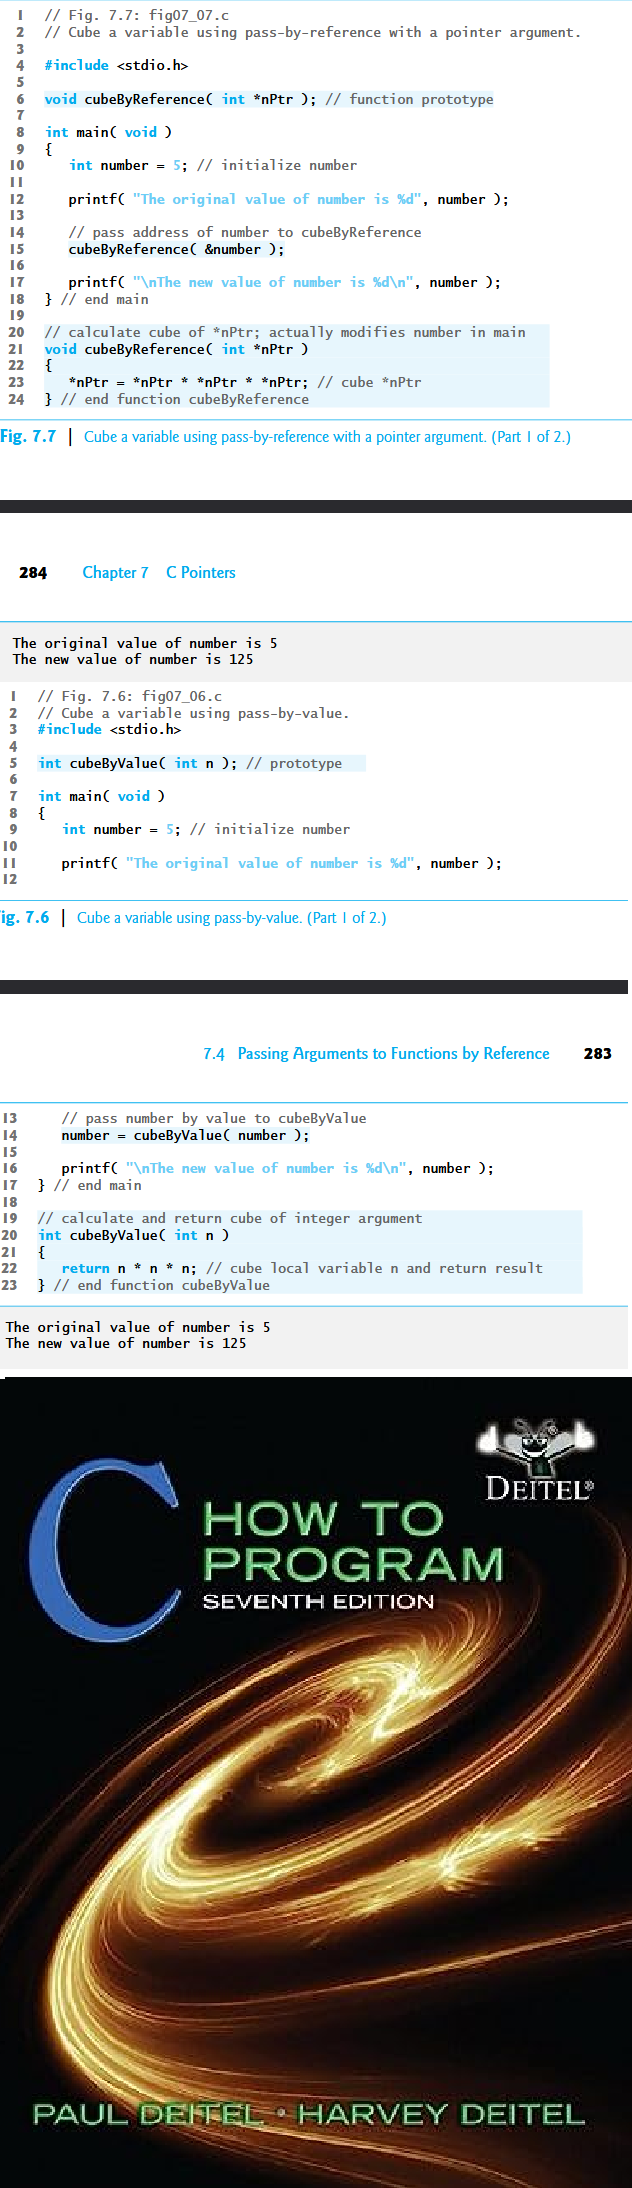Click the statement '*nPtr = *nPtr * *nPtr * *nPtr;'
Viewport: 632px width, 2188px height.
click(x=189, y=382)
